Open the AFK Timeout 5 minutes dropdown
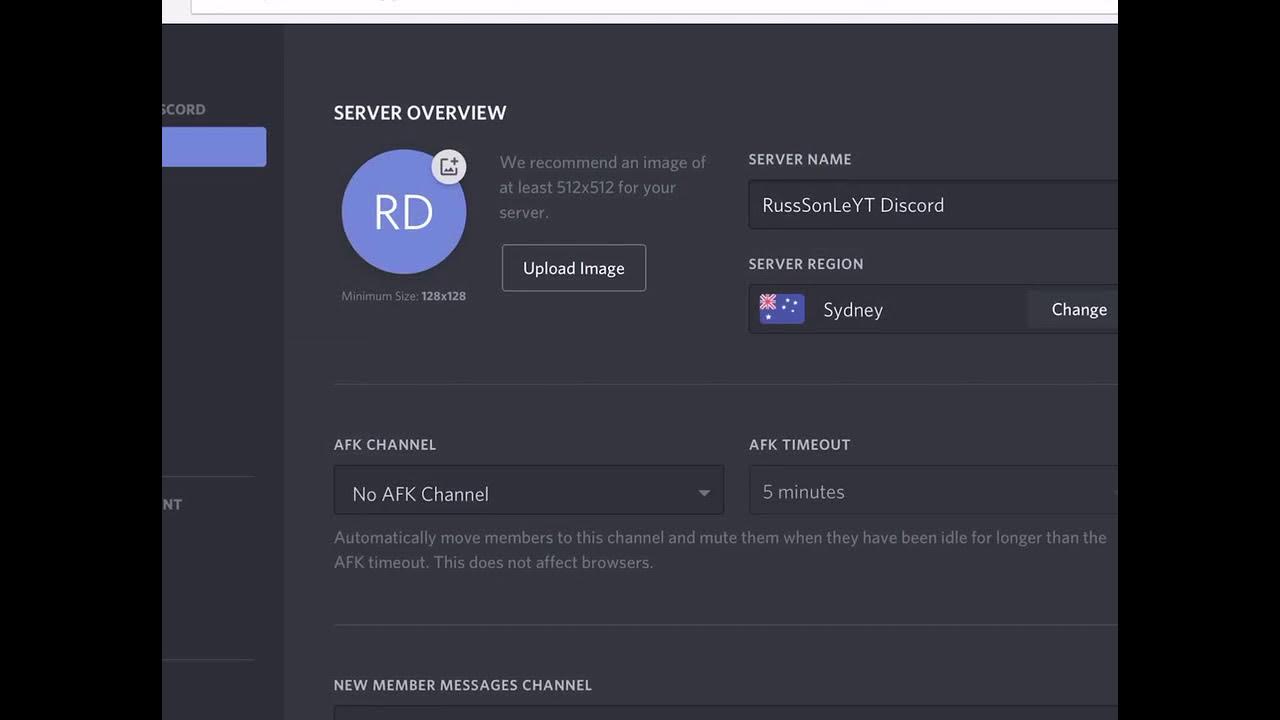 coord(933,491)
